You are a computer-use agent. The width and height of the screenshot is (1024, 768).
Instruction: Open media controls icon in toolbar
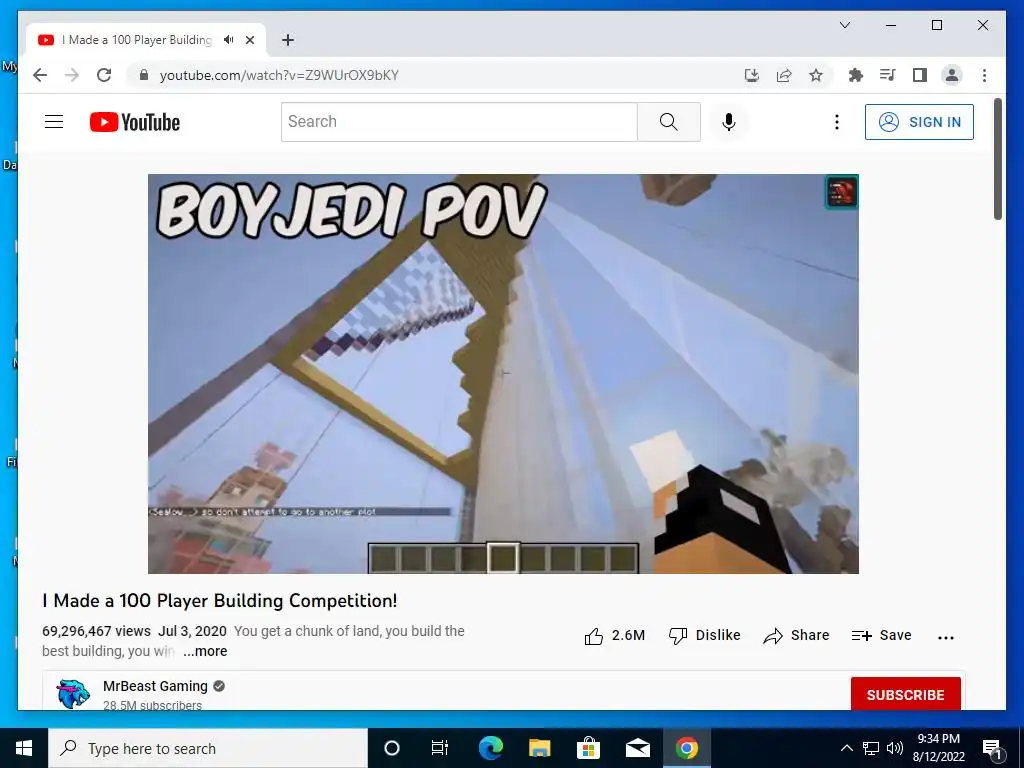(887, 75)
